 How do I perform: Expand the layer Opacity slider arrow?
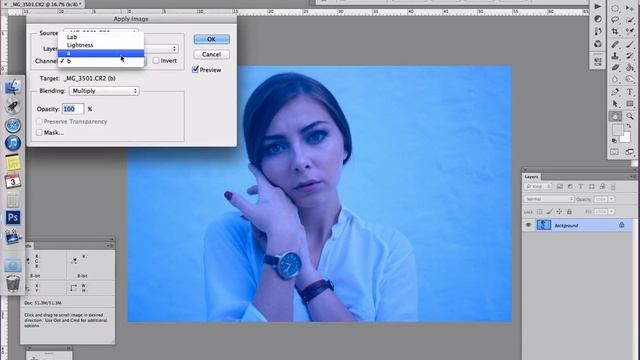coord(611,199)
